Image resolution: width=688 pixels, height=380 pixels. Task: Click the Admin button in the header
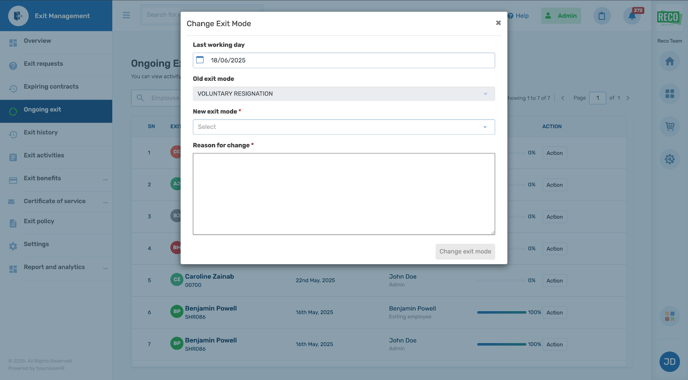coord(561,16)
